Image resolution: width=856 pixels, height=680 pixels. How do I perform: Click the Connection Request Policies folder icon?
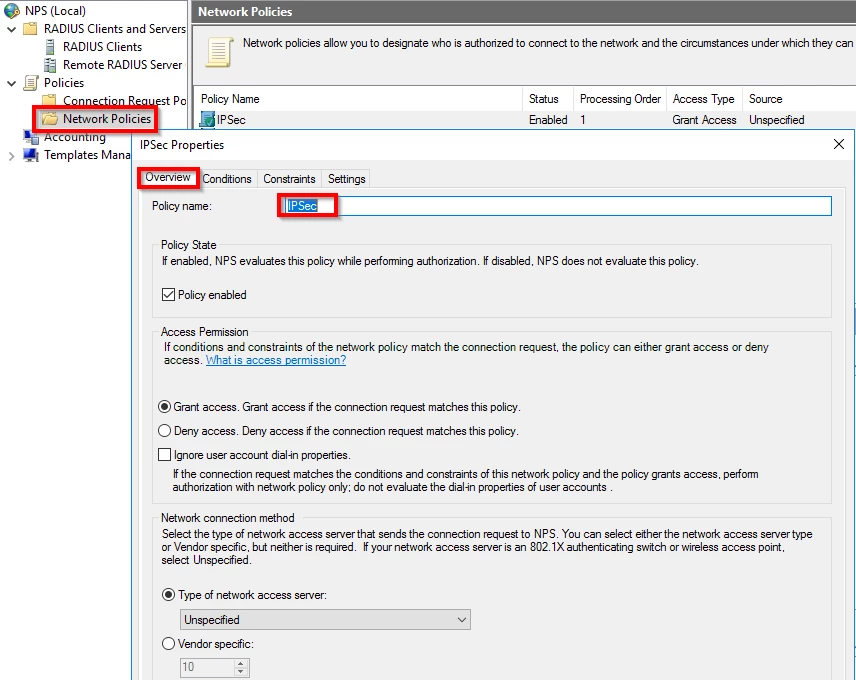tap(50, 99)
